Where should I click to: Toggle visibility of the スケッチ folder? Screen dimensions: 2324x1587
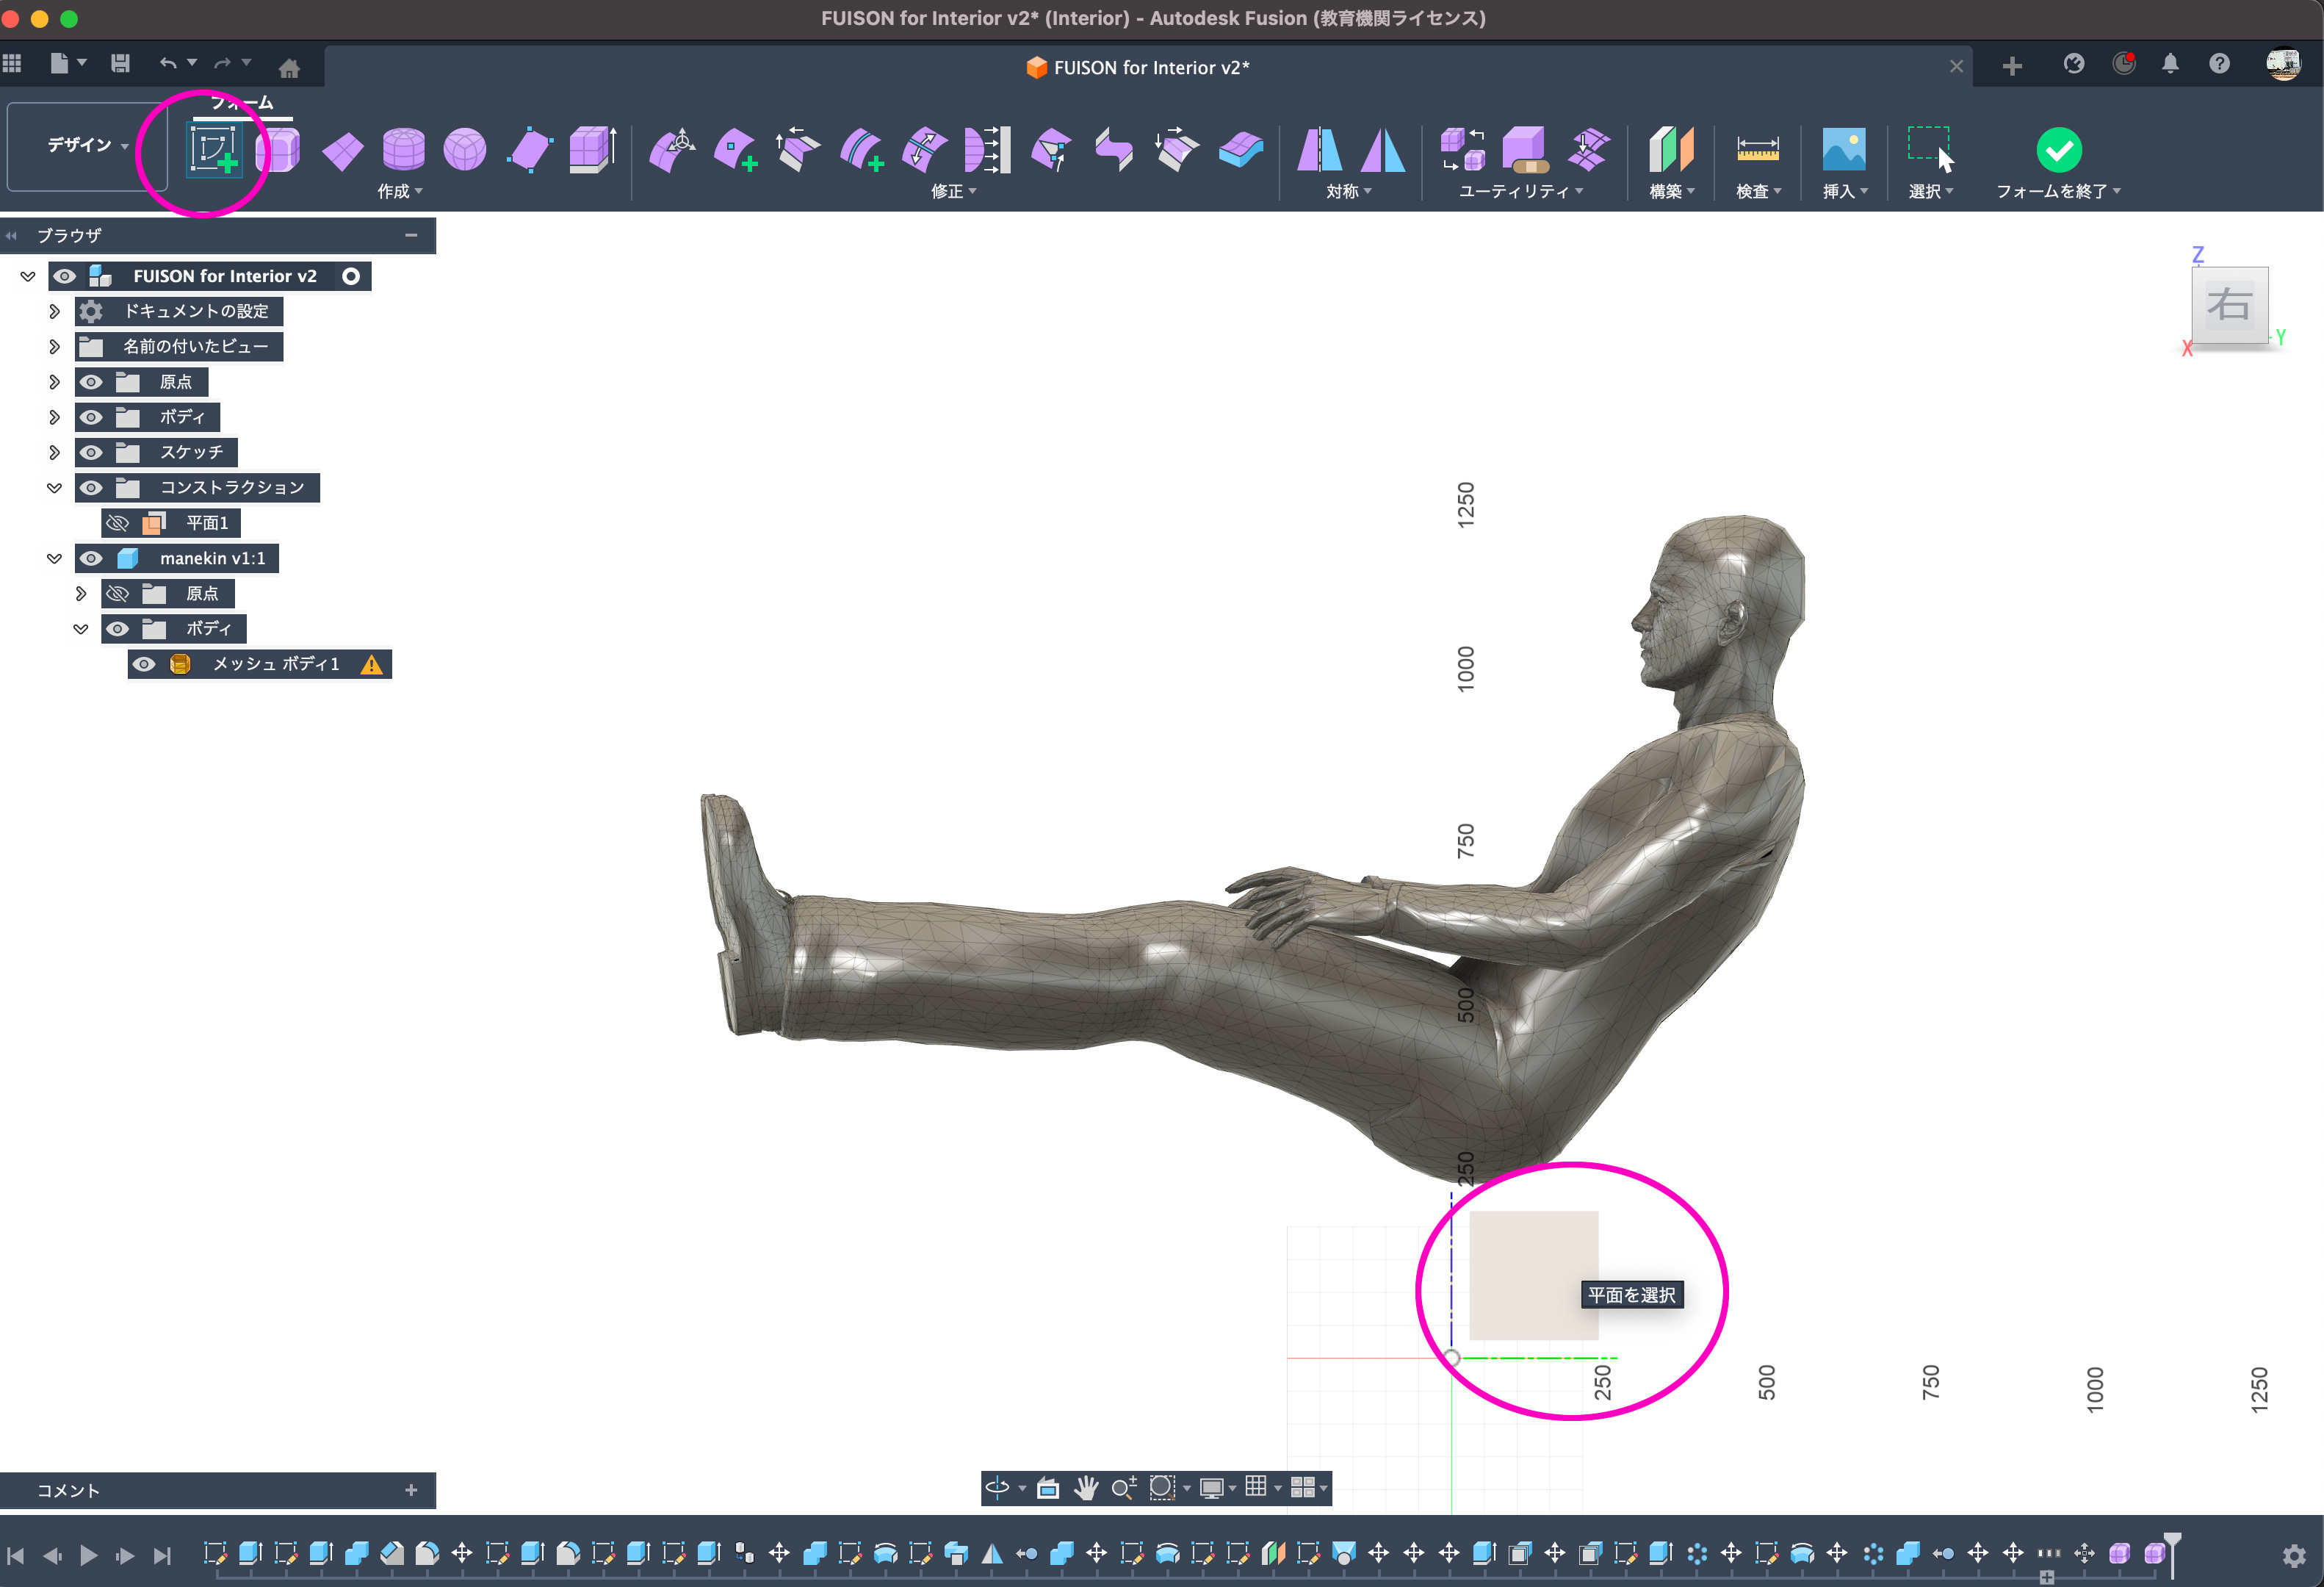click(91, 453)
